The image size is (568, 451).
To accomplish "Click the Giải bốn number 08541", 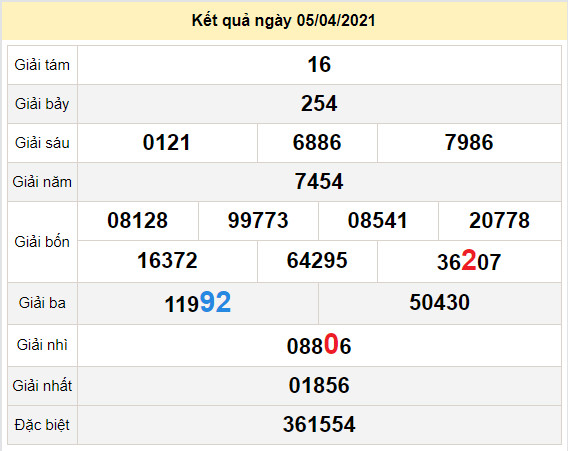I will [378, 220].
